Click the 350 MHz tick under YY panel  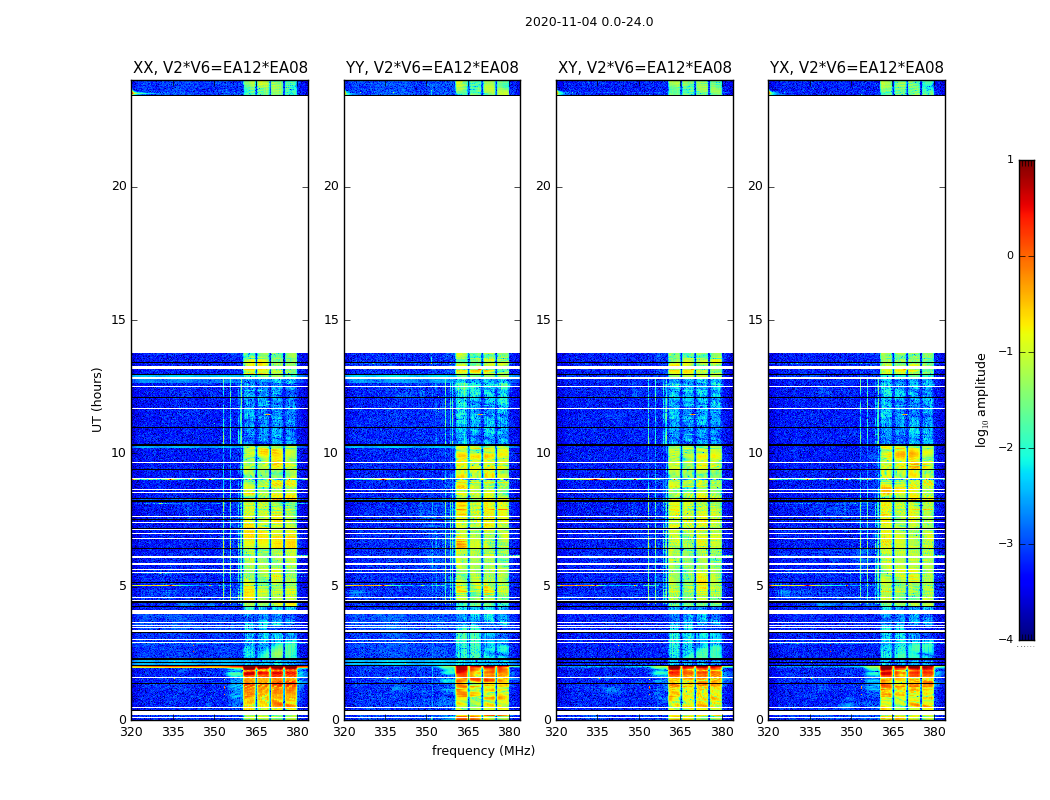click(x=427, y=732)
